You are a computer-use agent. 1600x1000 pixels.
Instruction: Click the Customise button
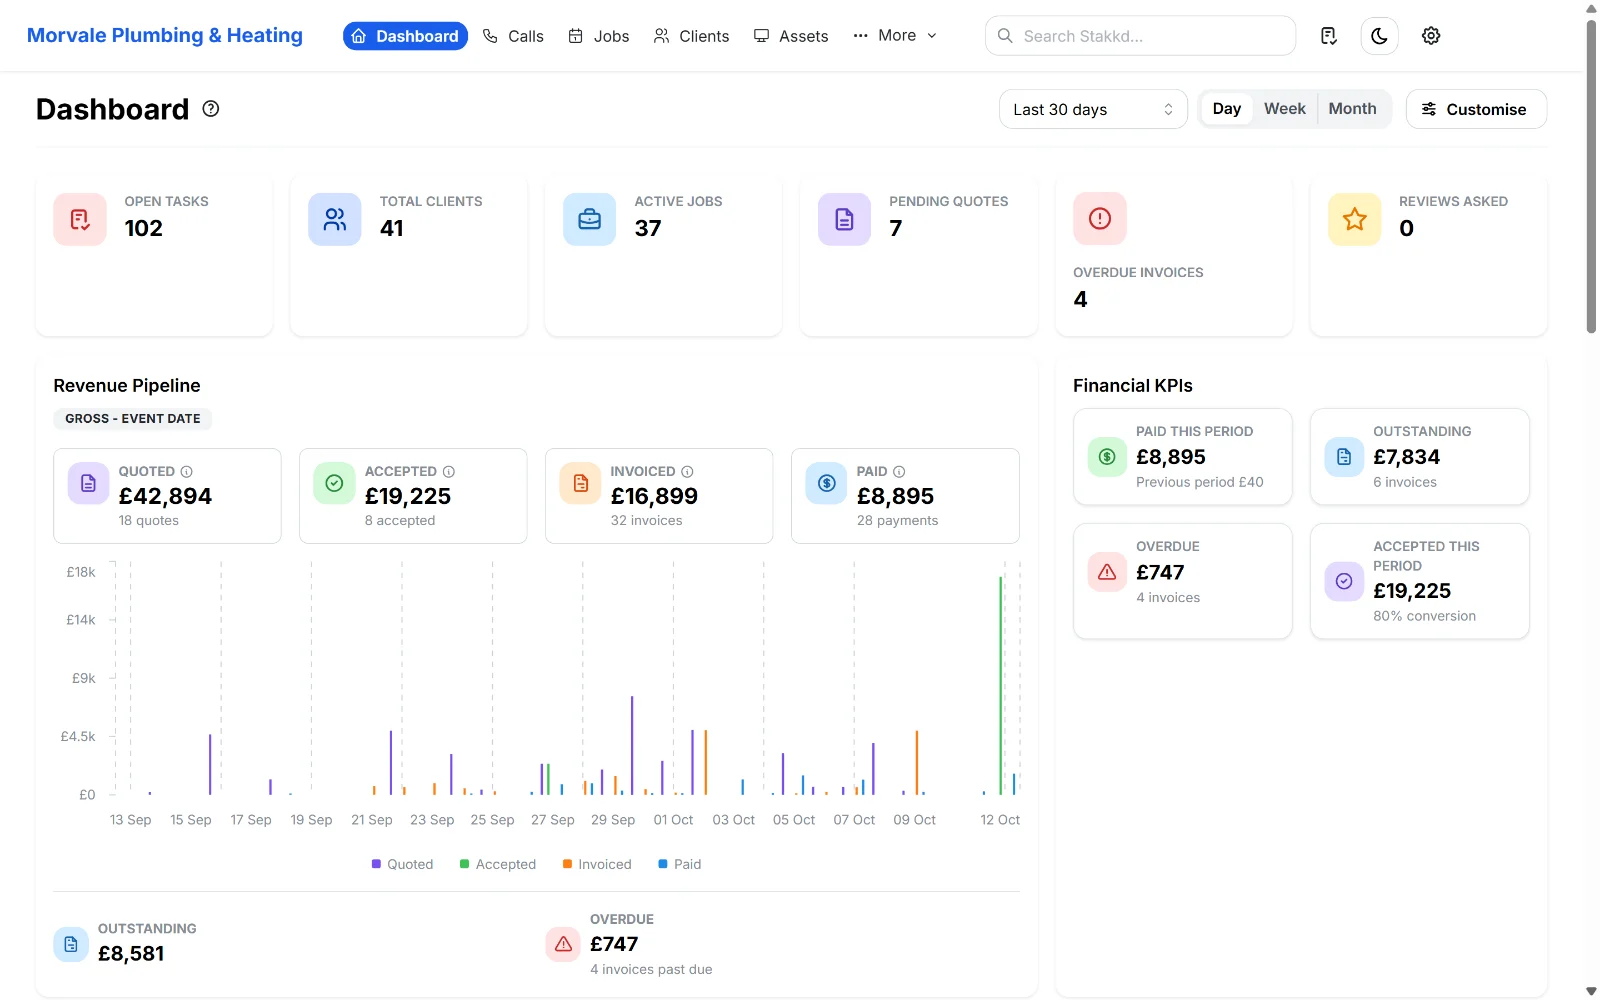pos(1476,109)
